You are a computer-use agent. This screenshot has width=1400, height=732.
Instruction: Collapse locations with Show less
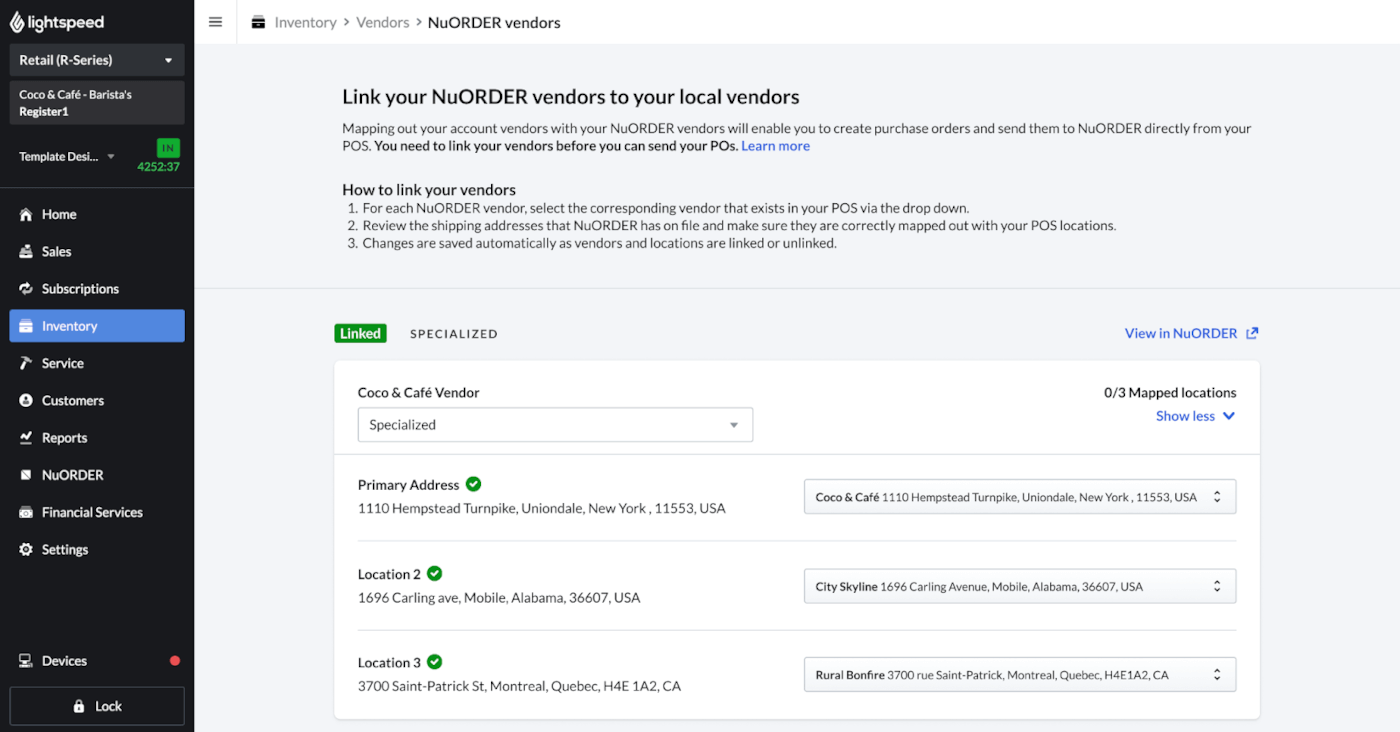click(x=1196, y=416)
